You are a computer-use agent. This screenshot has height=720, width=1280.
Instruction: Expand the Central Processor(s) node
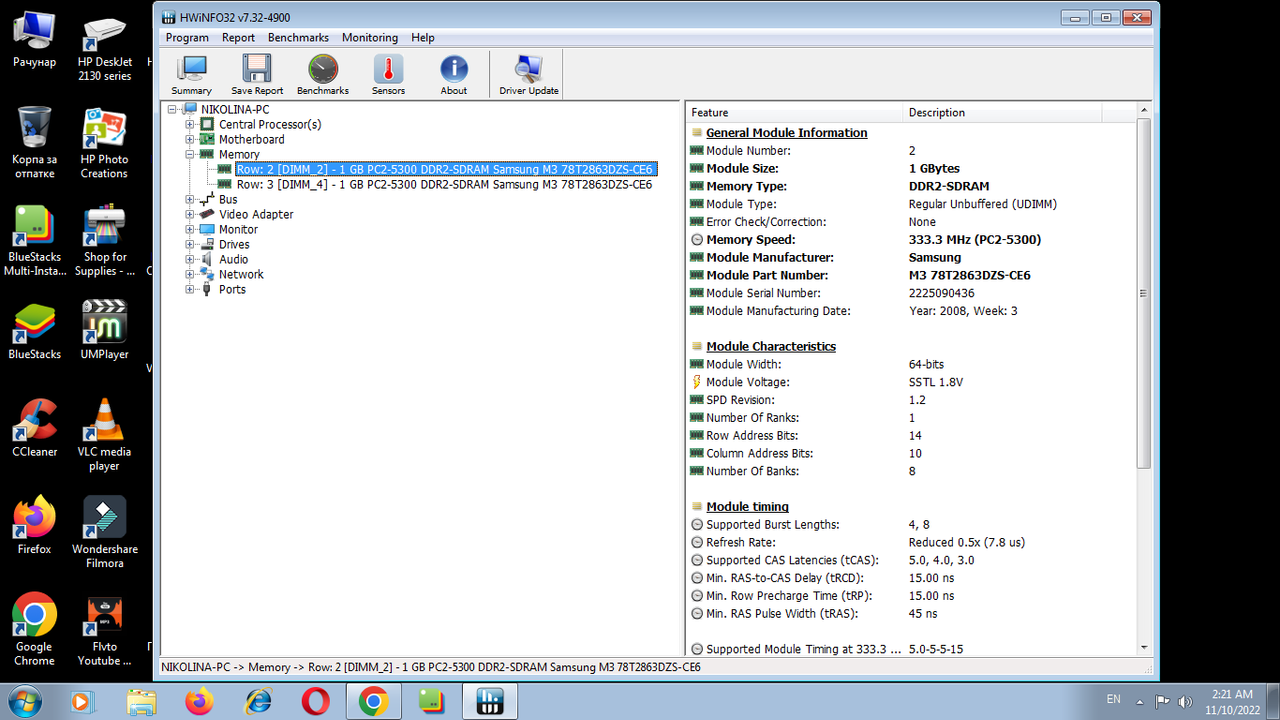pos(190,125)
